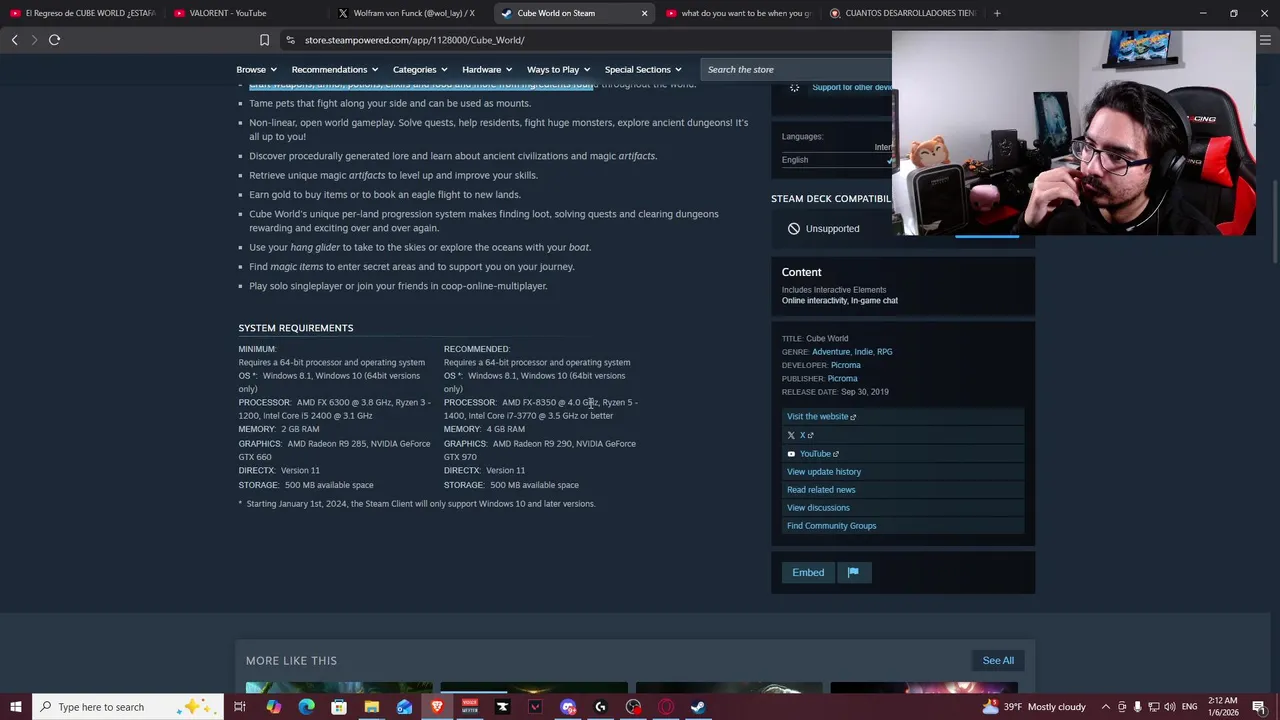
Task: Click See All in More Like This
Action: coord(998,660)
